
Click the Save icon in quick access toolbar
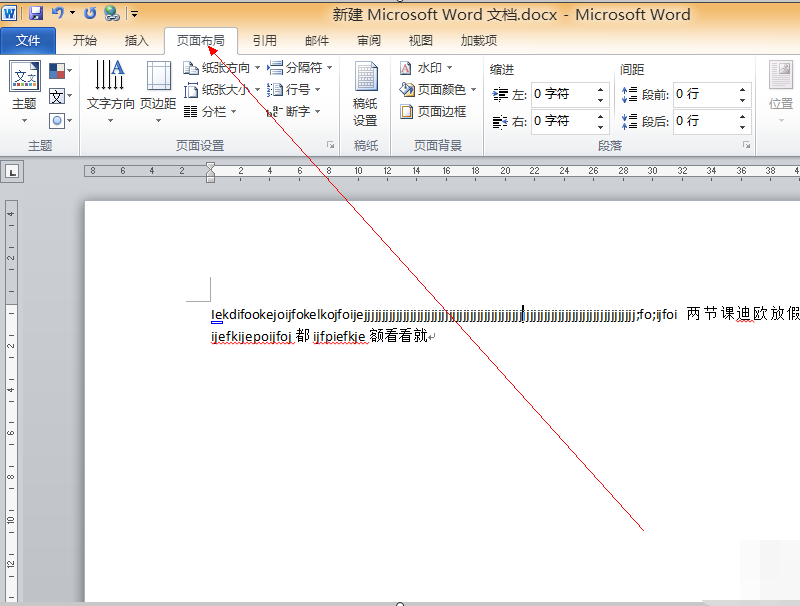click(36, 13)
